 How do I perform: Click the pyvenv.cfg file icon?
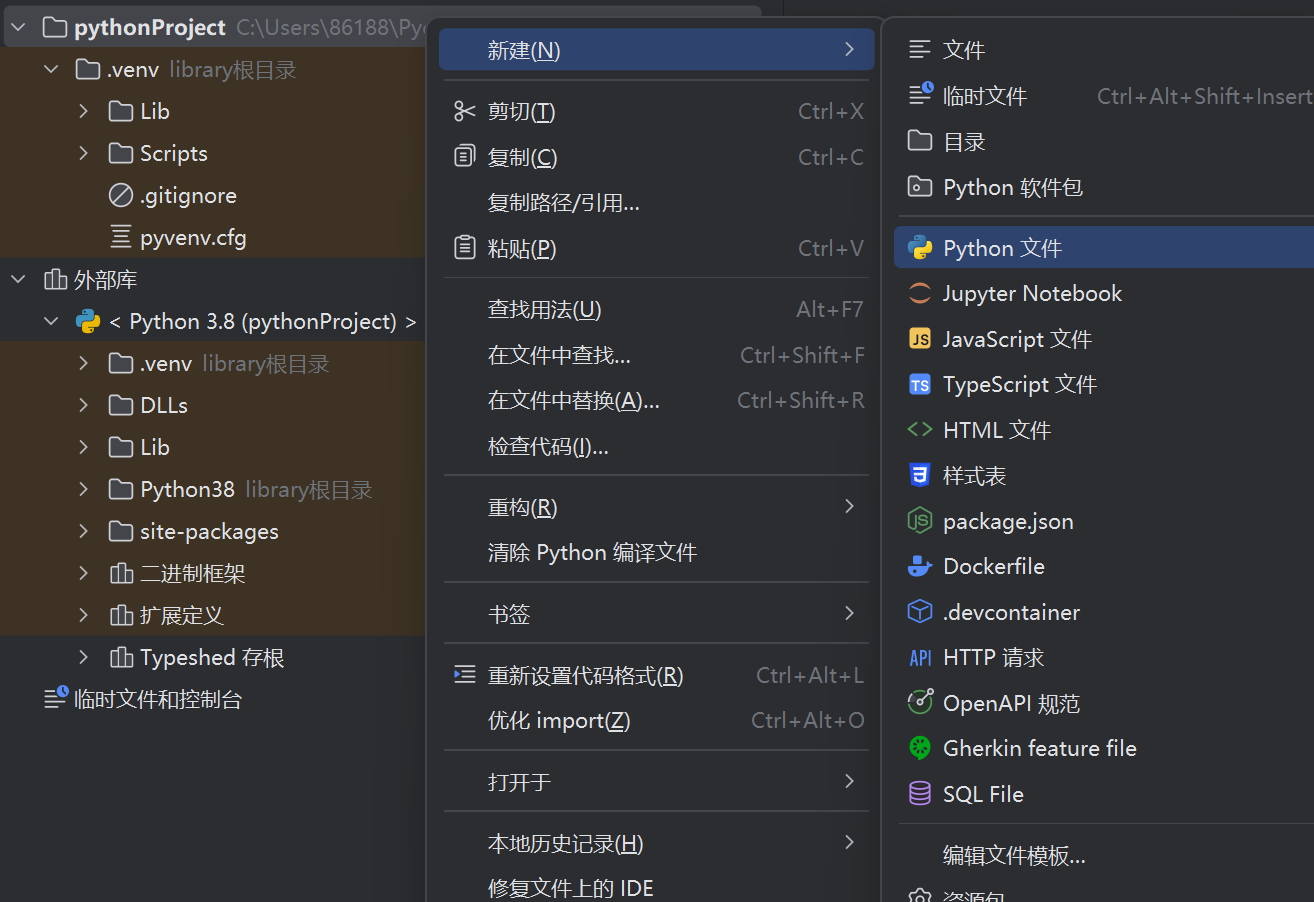[x=121, y=238]
